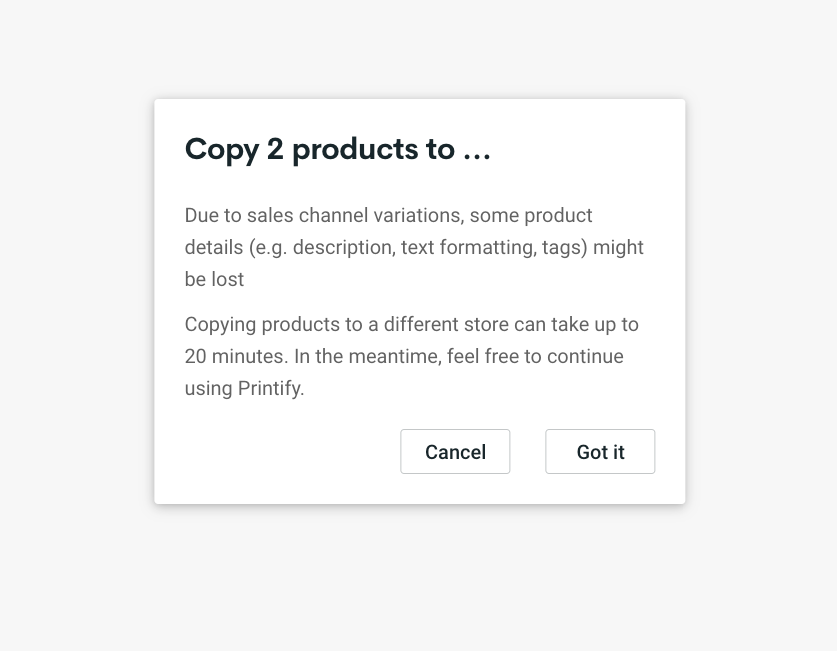The height and width of the screenshot is (651, 837).
Task: Click the ellipsis in the dialog title
Action: tap(478, 152)
